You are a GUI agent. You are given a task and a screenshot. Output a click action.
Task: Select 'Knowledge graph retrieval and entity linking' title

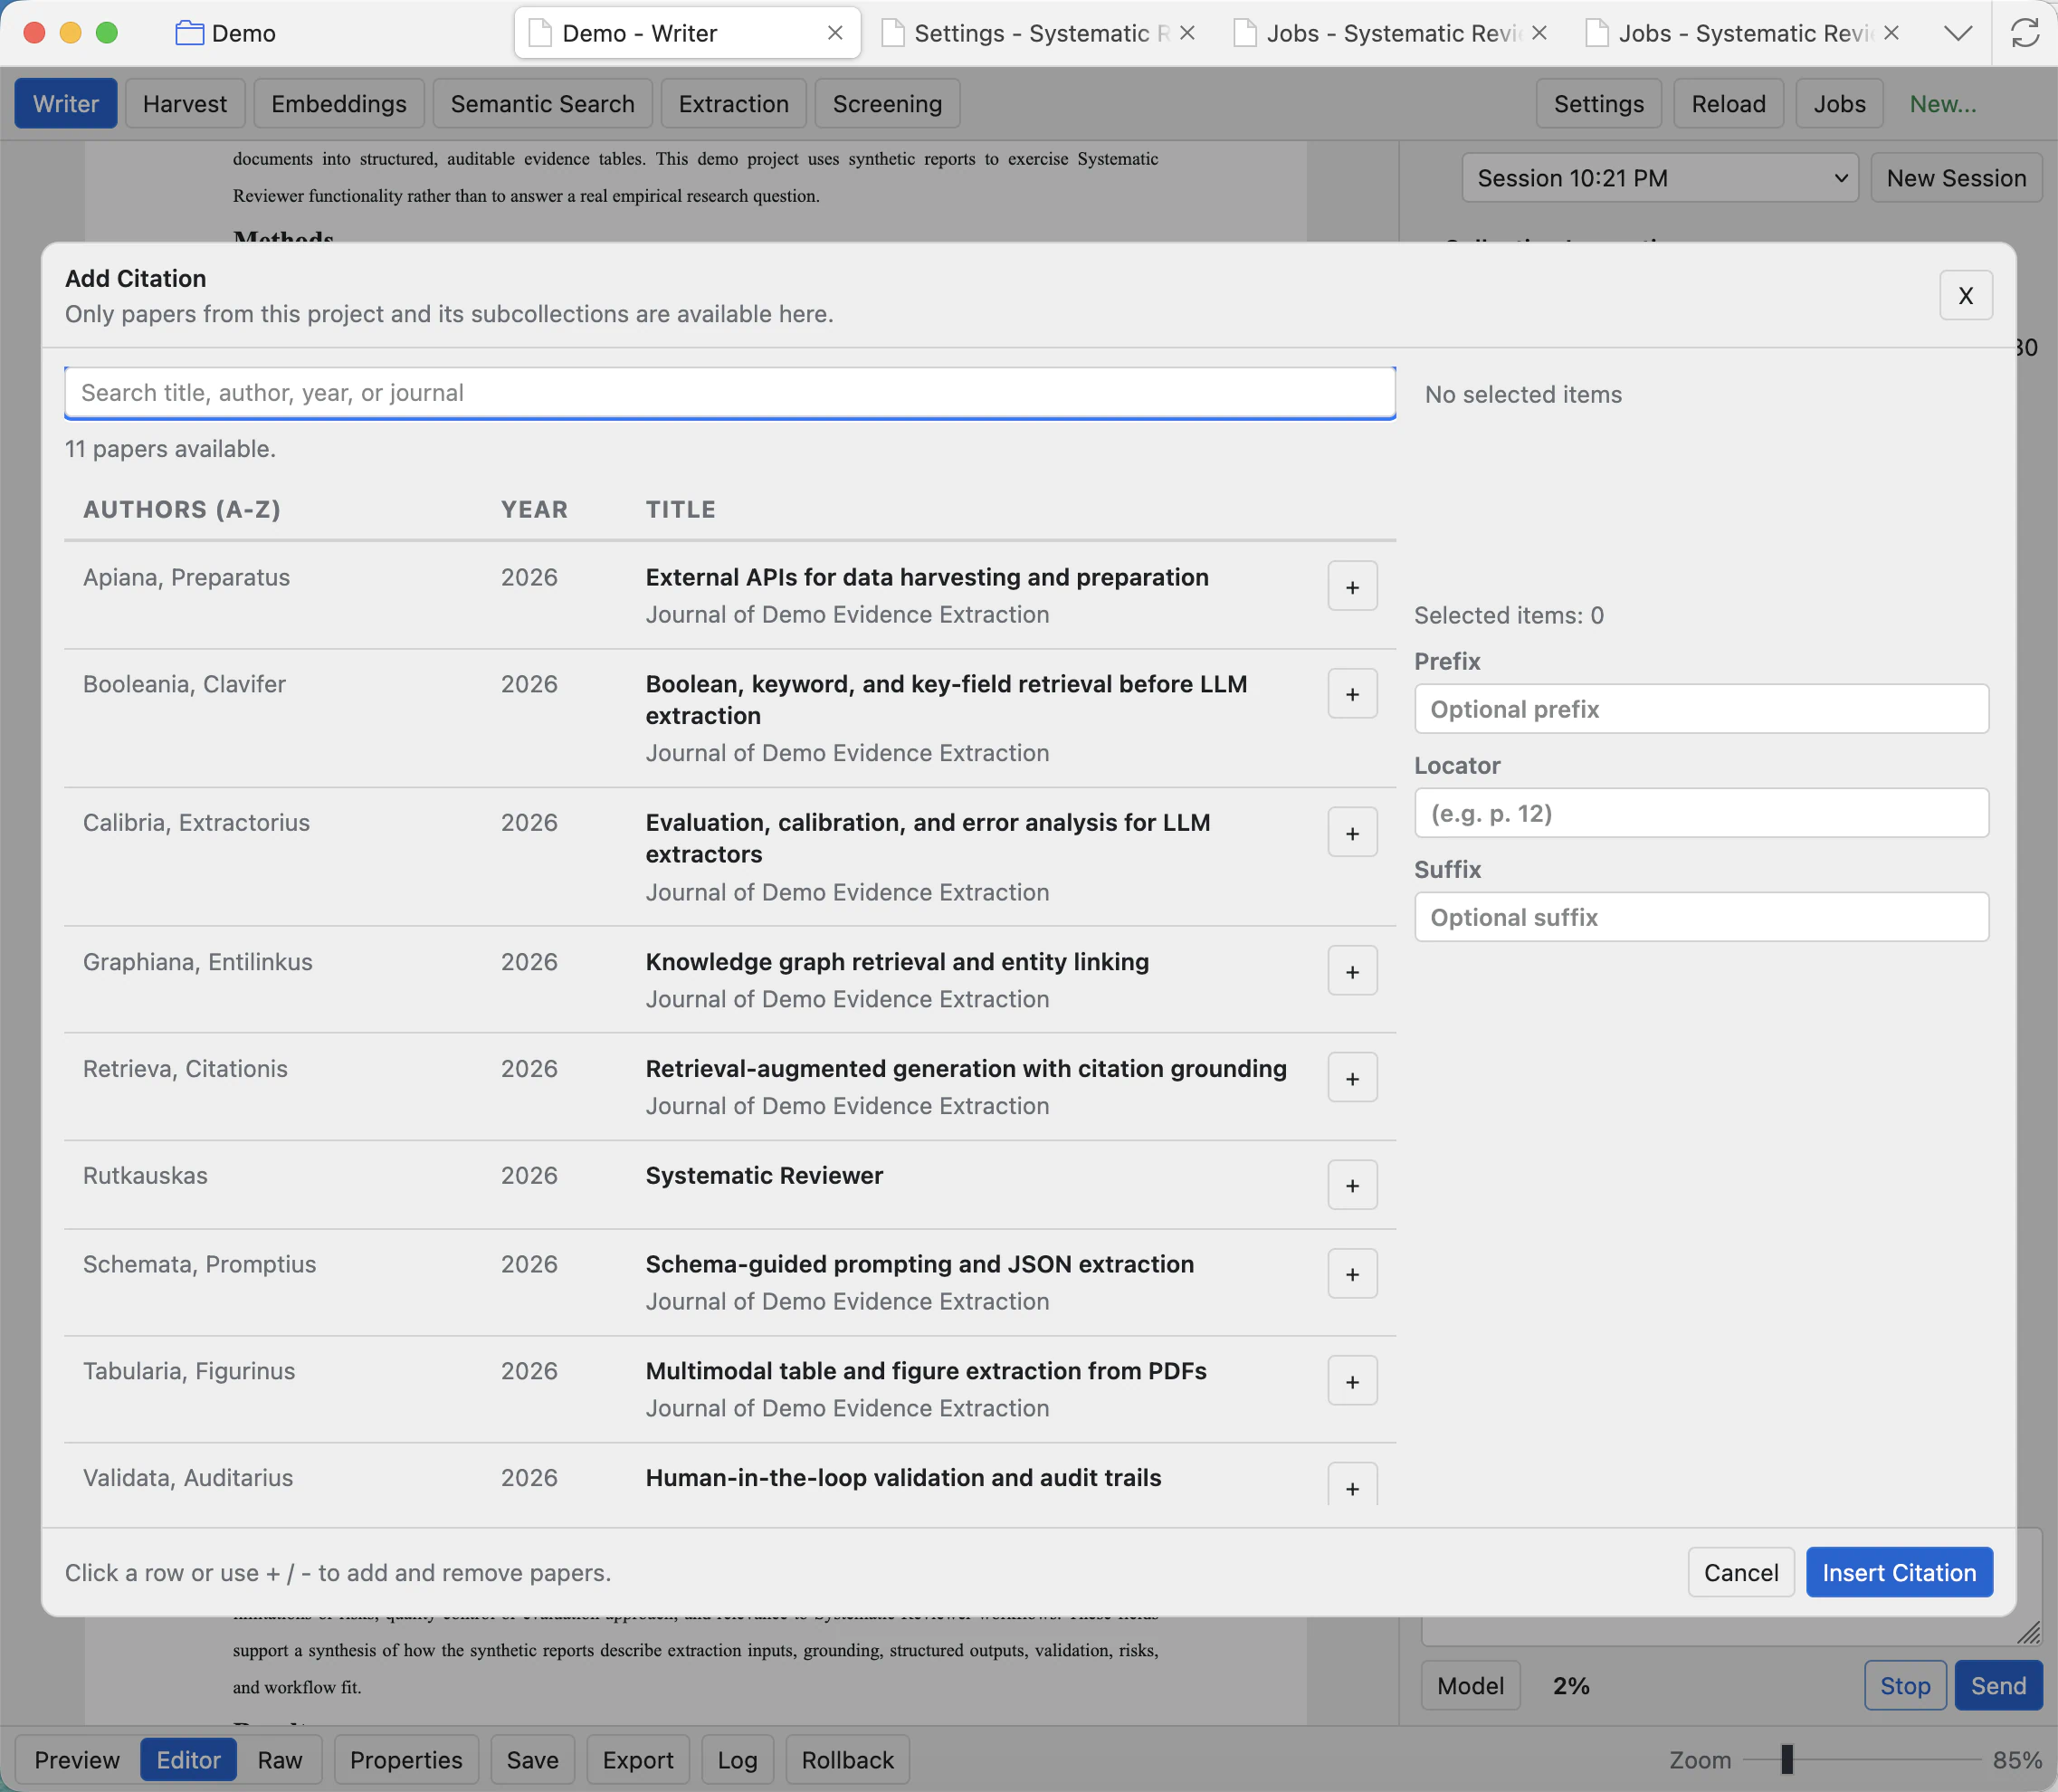point(897,962)
